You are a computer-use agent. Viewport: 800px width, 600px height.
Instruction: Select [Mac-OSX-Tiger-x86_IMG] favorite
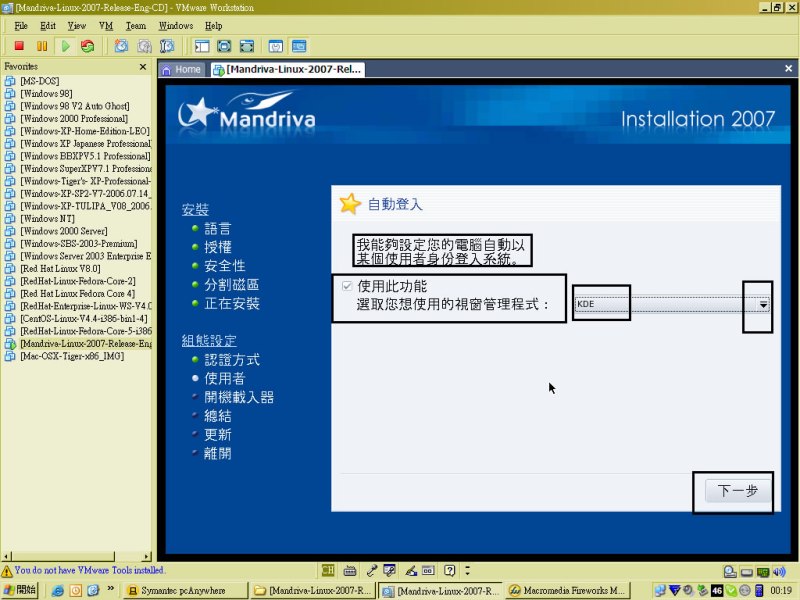click(72, 356)
